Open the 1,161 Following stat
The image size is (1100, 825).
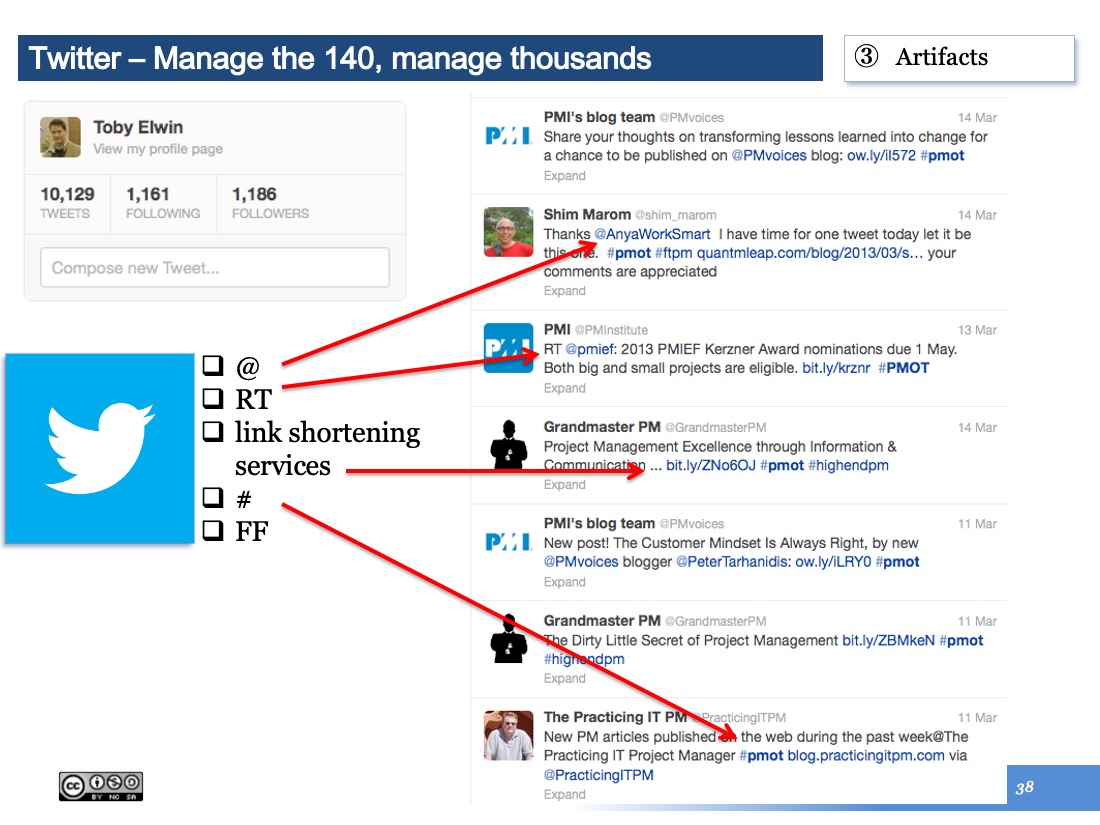click(163, 203)
